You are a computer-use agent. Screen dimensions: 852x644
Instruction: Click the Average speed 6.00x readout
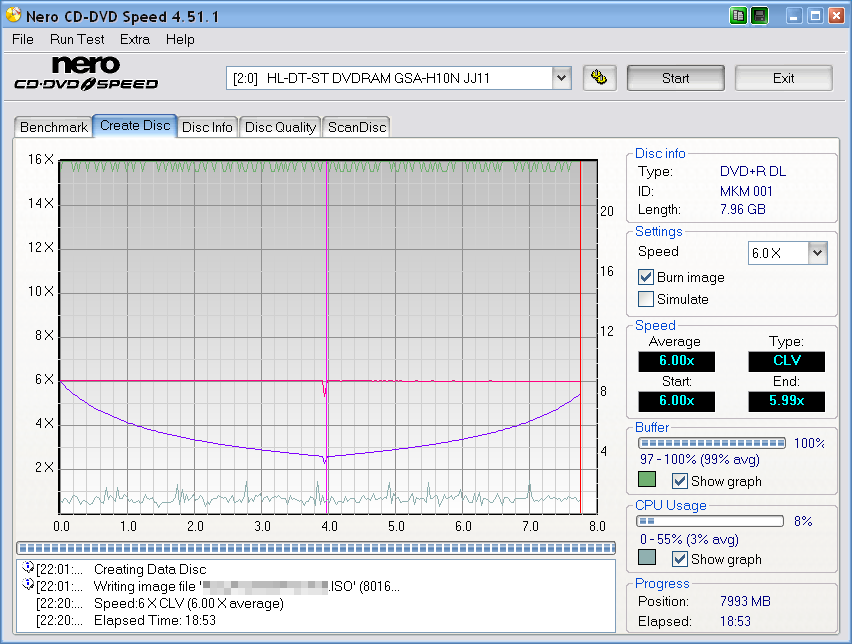[676, 361]
